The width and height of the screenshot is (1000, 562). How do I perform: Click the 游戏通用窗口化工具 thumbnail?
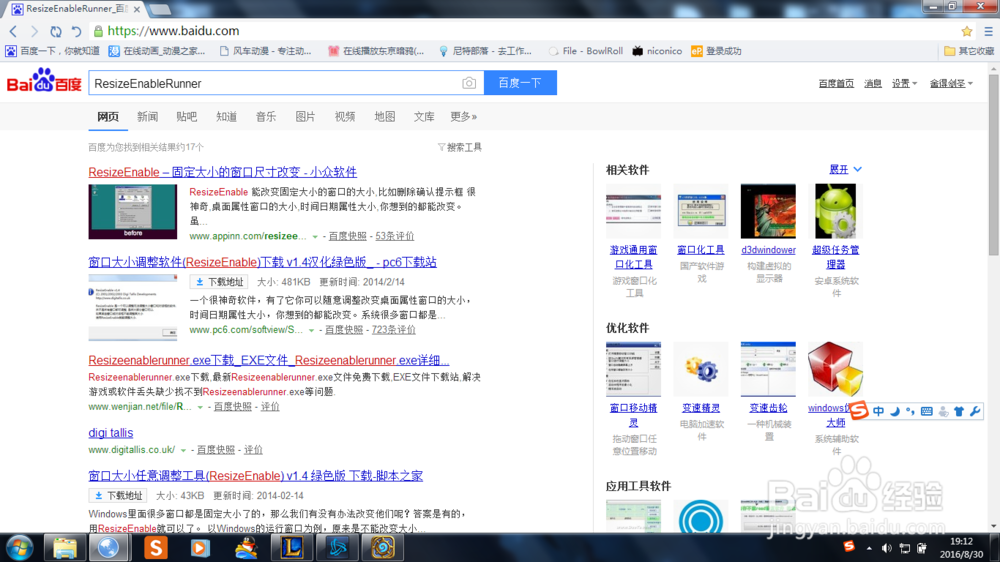633,211
